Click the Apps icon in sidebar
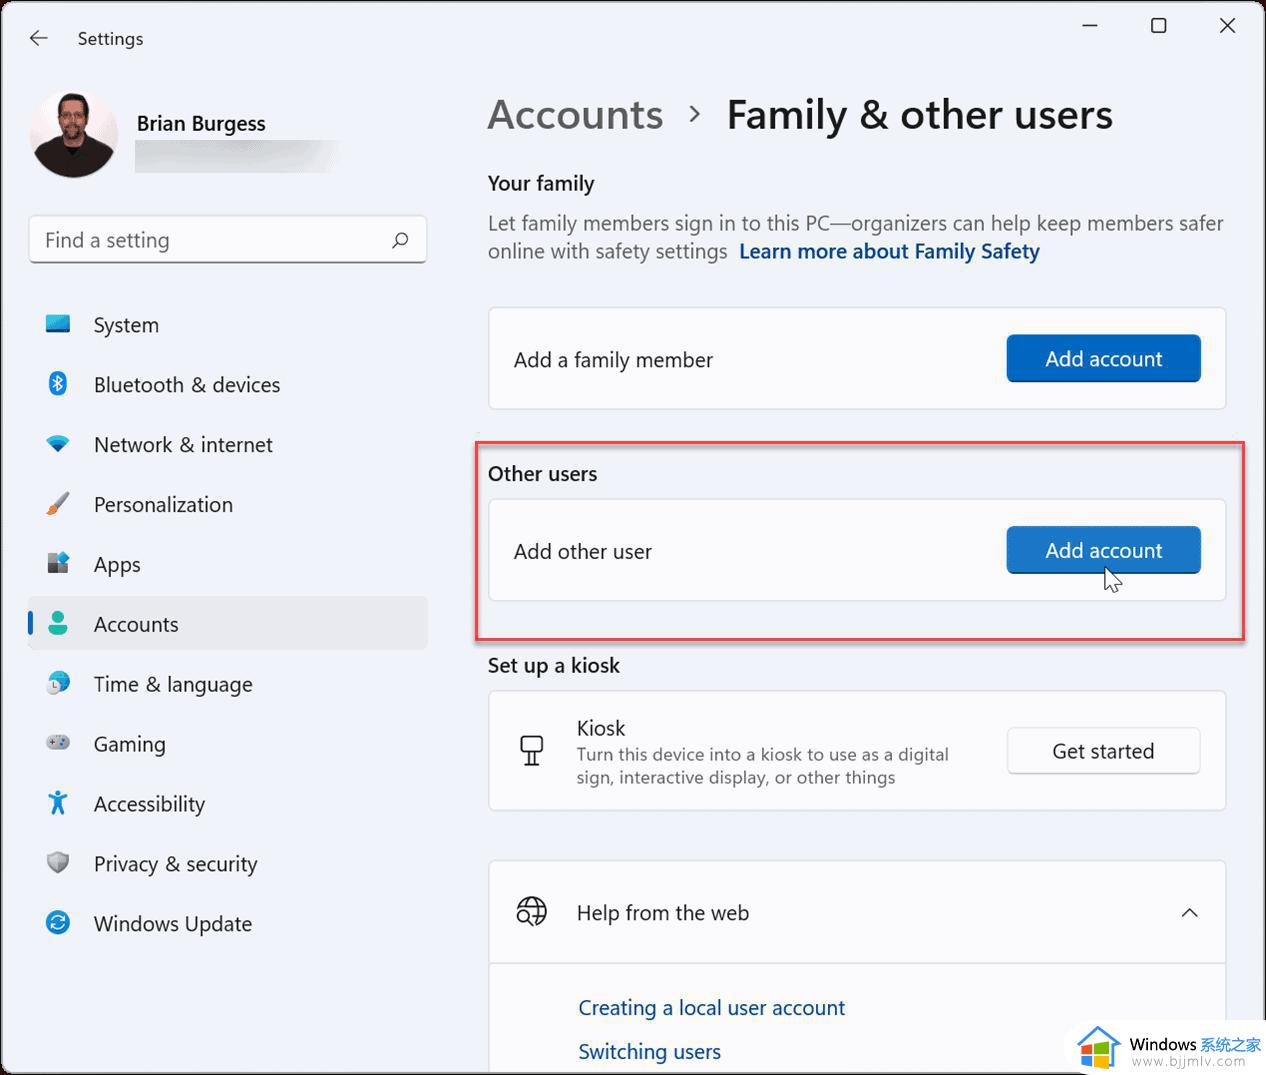This screenshot has width=1266, height=1075. point(58,564)
